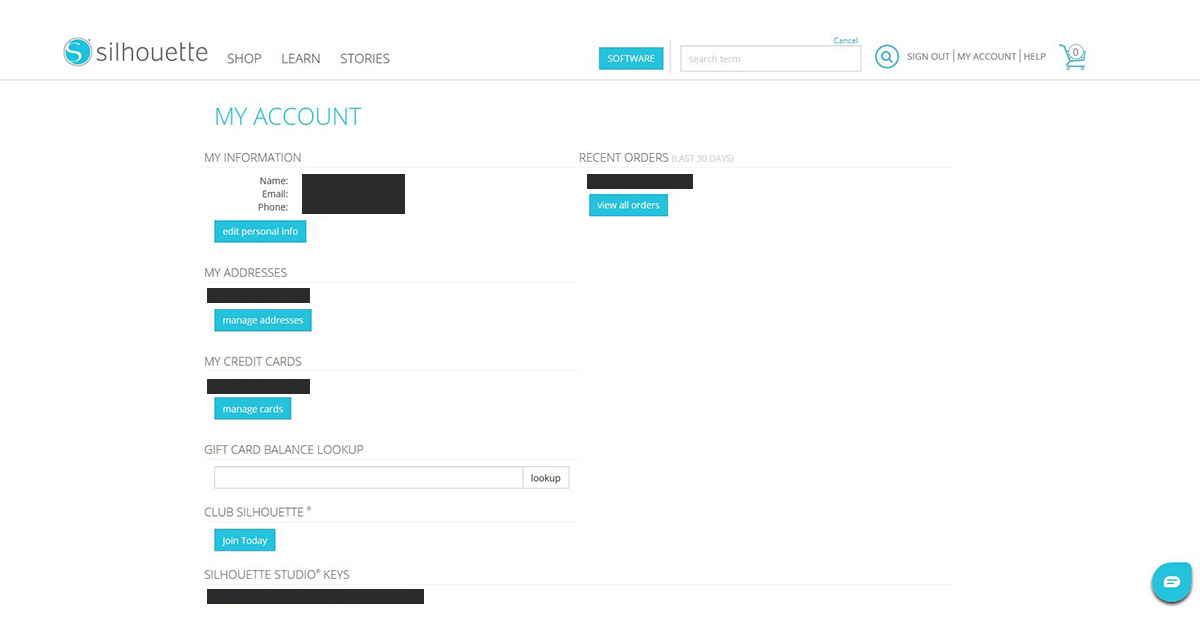
Task: Click the manage cards button
Action: tap(252, 409)
